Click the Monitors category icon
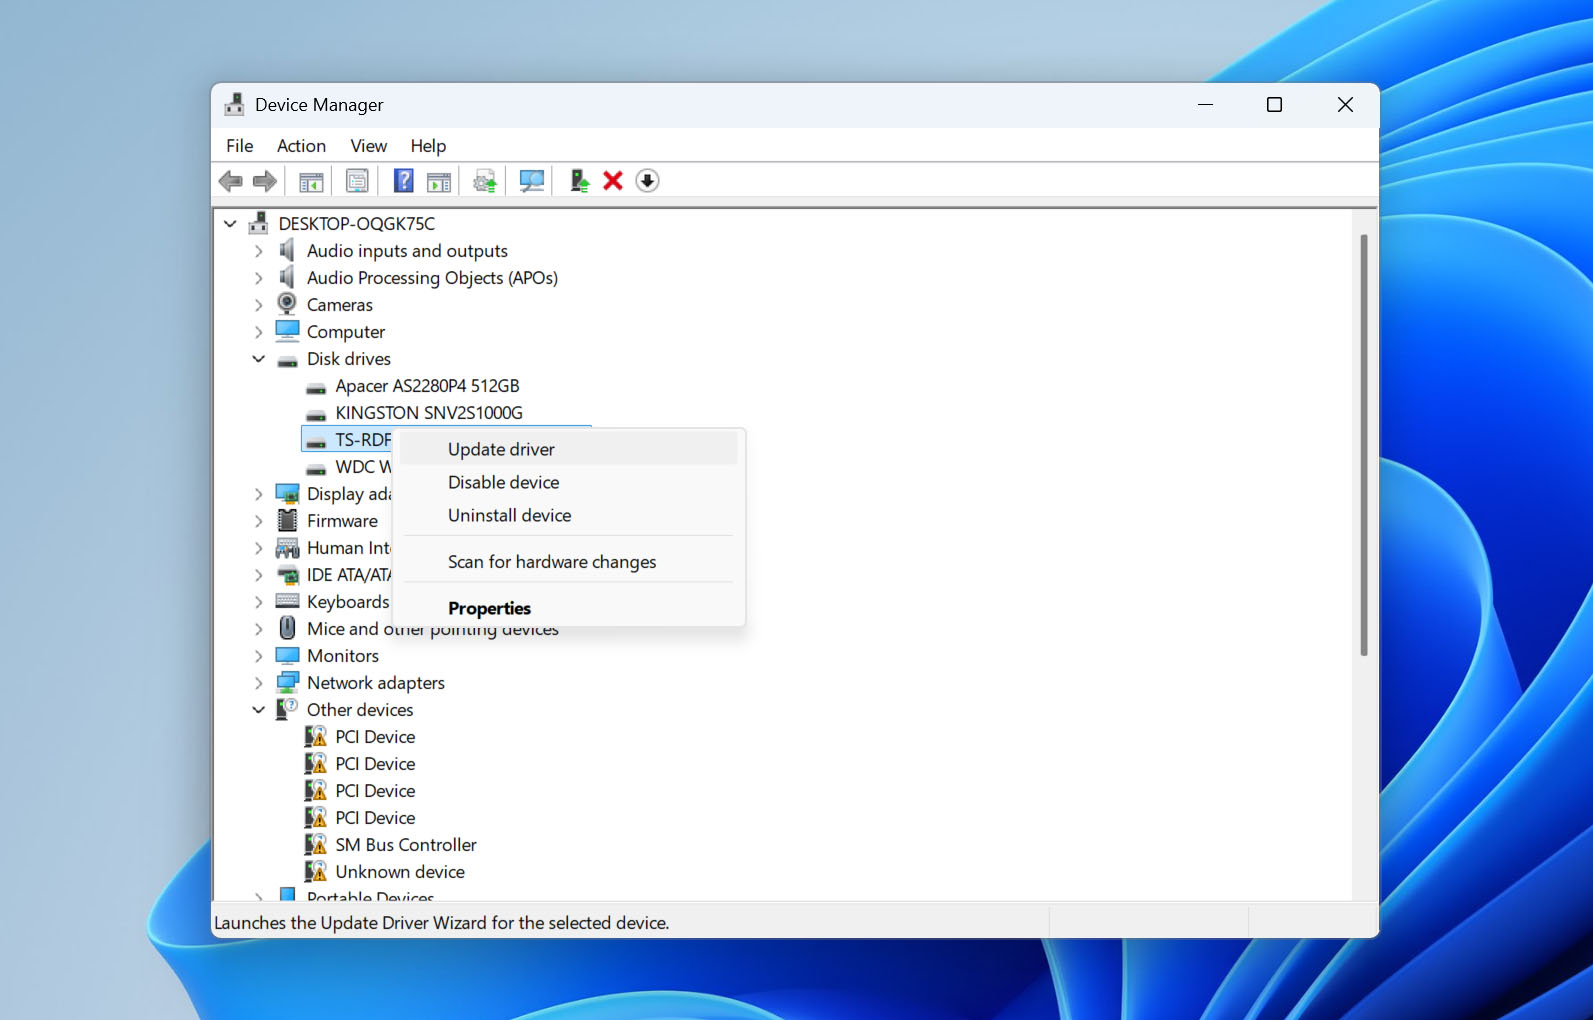The height and width of the screenshot is (1020, 1593). tap(287, 655)
